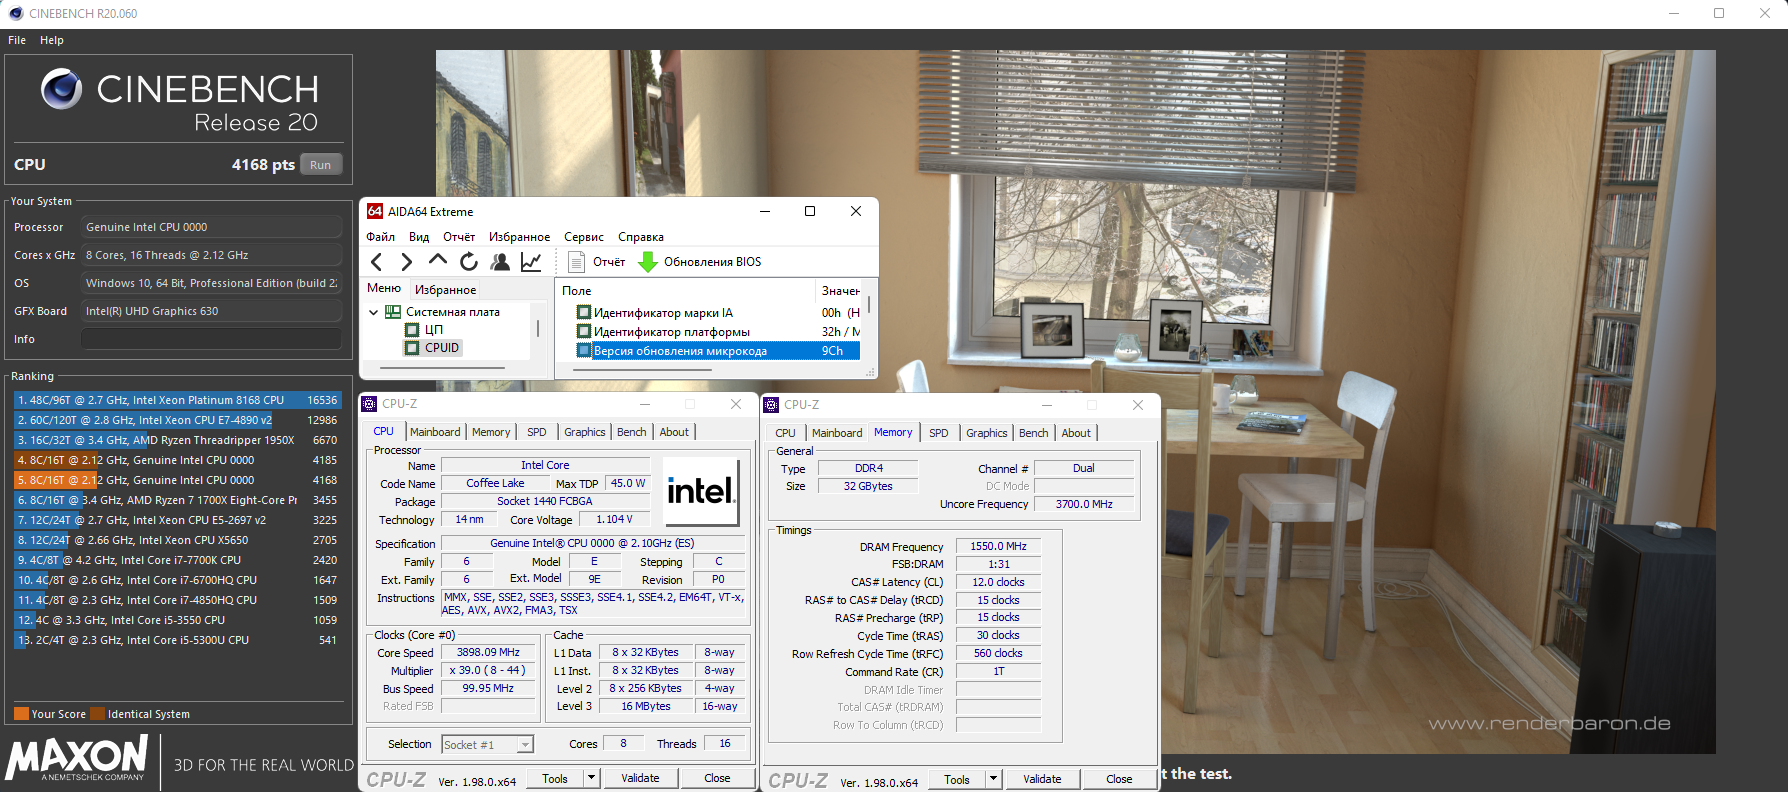Click the icon next to Версия обновления микрокода

click(x=584, y=351)
